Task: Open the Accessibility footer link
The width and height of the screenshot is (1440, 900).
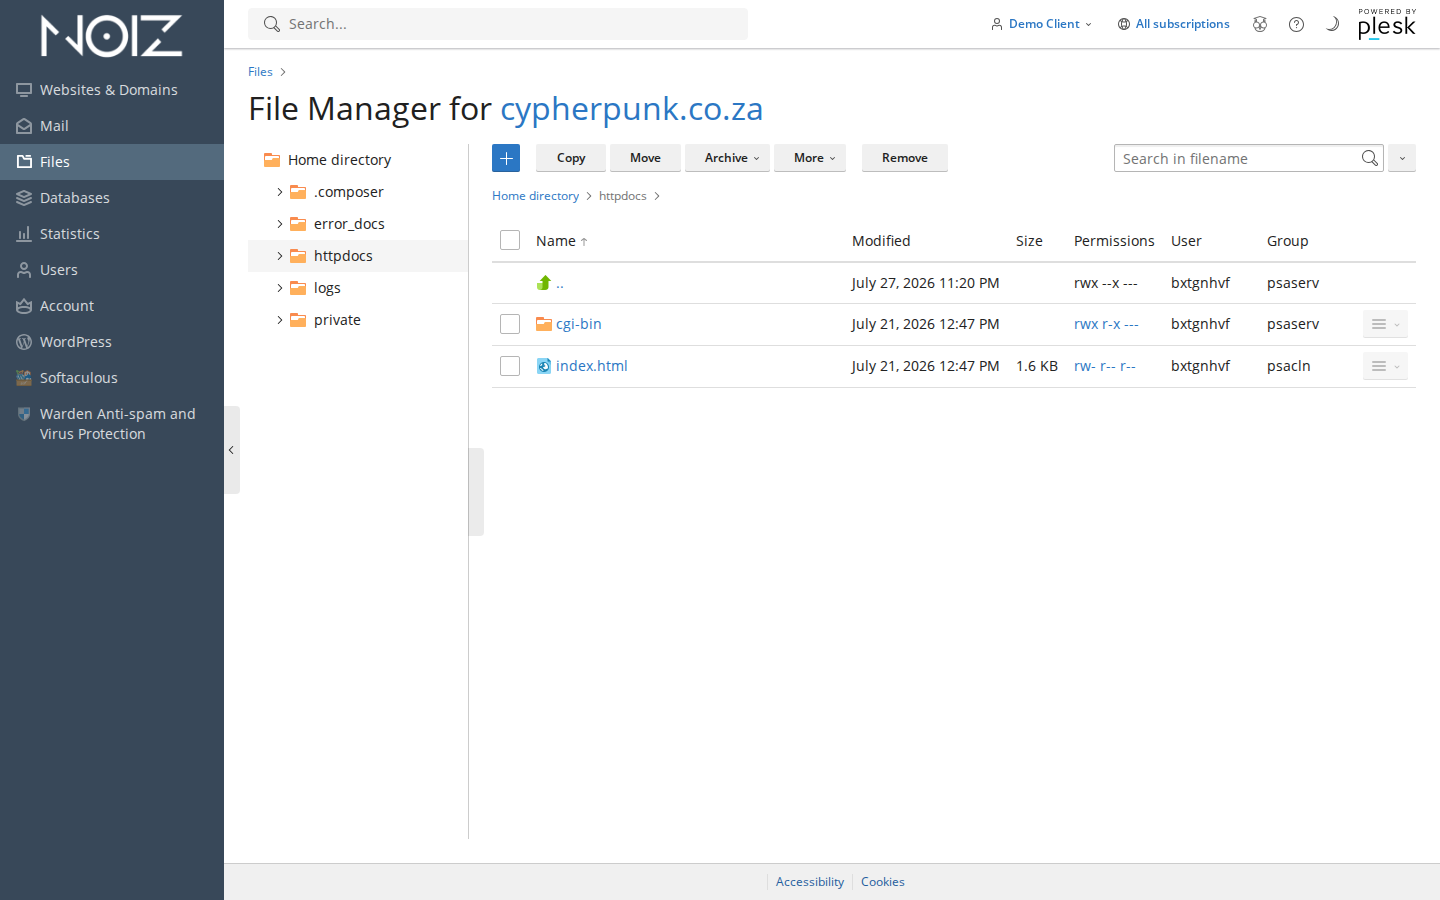Action: click(810, 882)
